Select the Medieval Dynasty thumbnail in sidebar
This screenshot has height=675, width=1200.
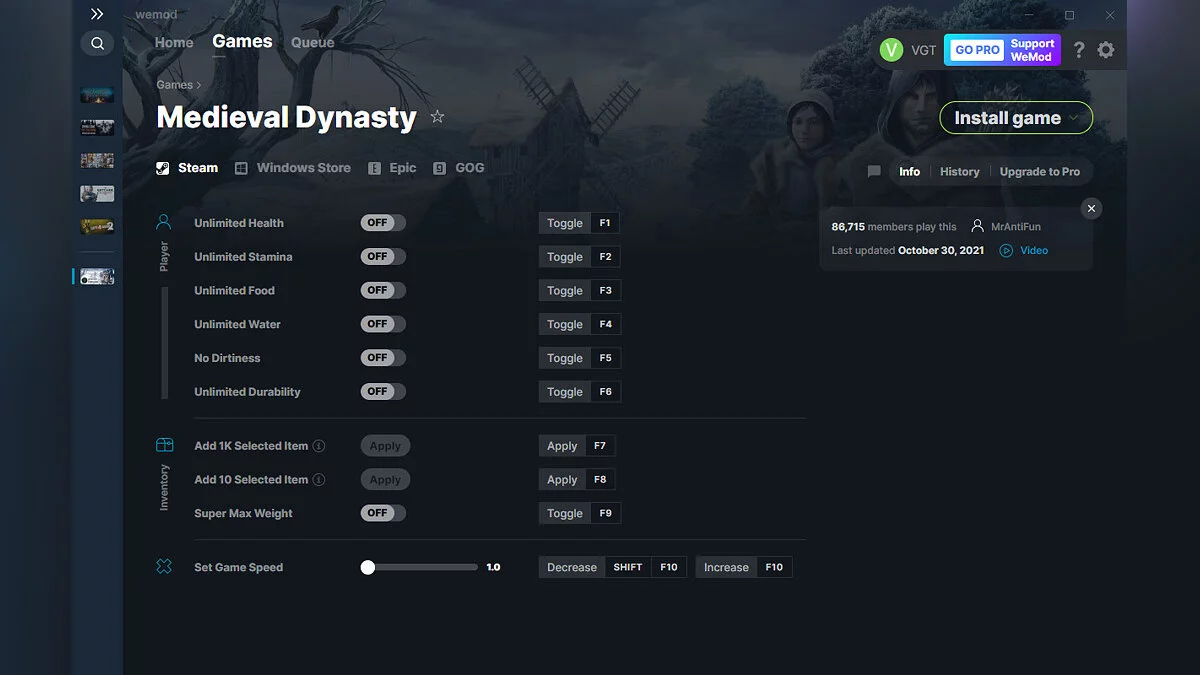95,276
